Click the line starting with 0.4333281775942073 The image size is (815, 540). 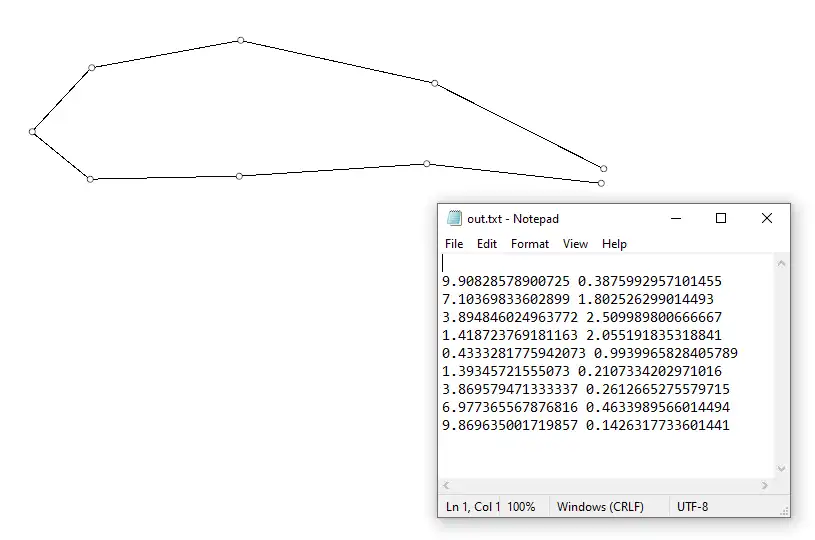[x=590, y=353]
